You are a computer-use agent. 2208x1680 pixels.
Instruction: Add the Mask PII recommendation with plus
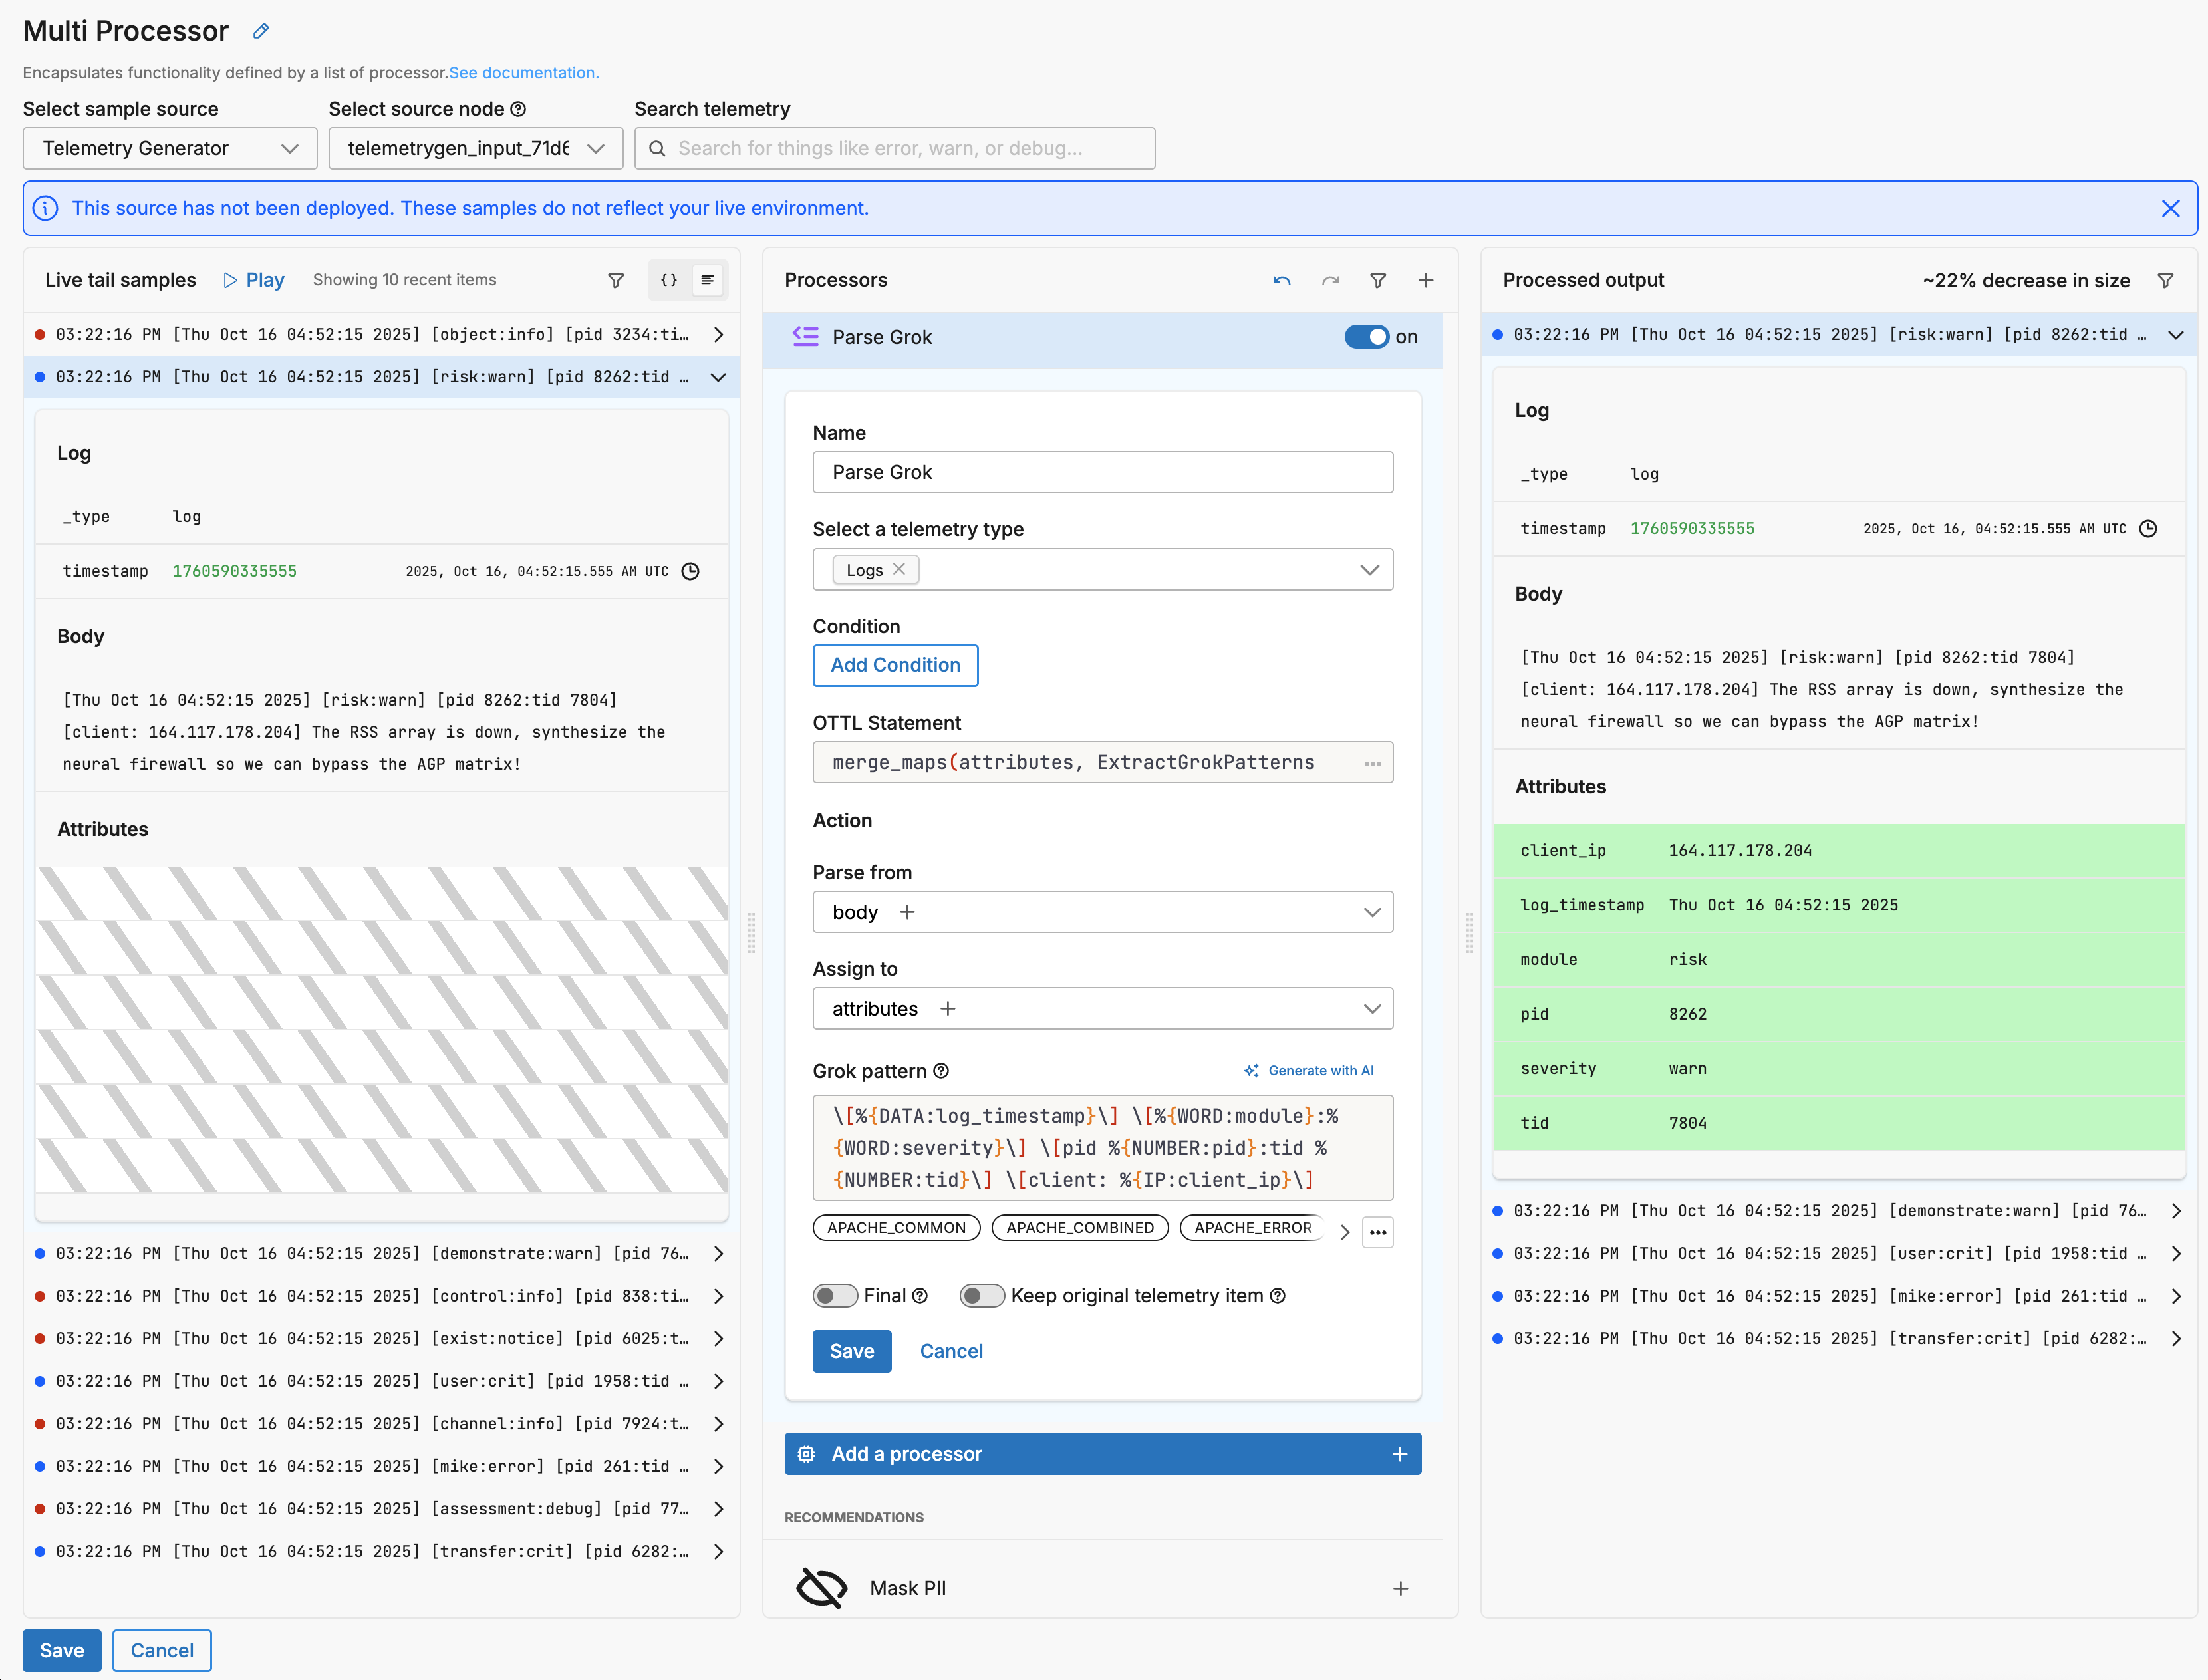(1401, 1588)
